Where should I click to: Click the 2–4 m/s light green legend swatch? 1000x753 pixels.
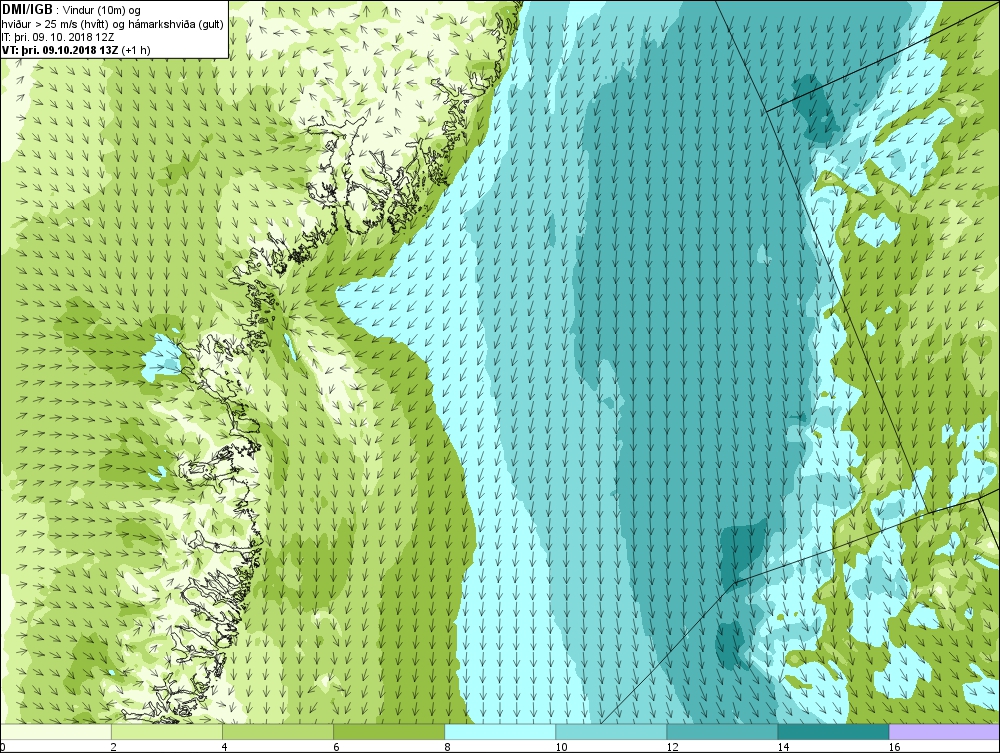click(167, 732)
